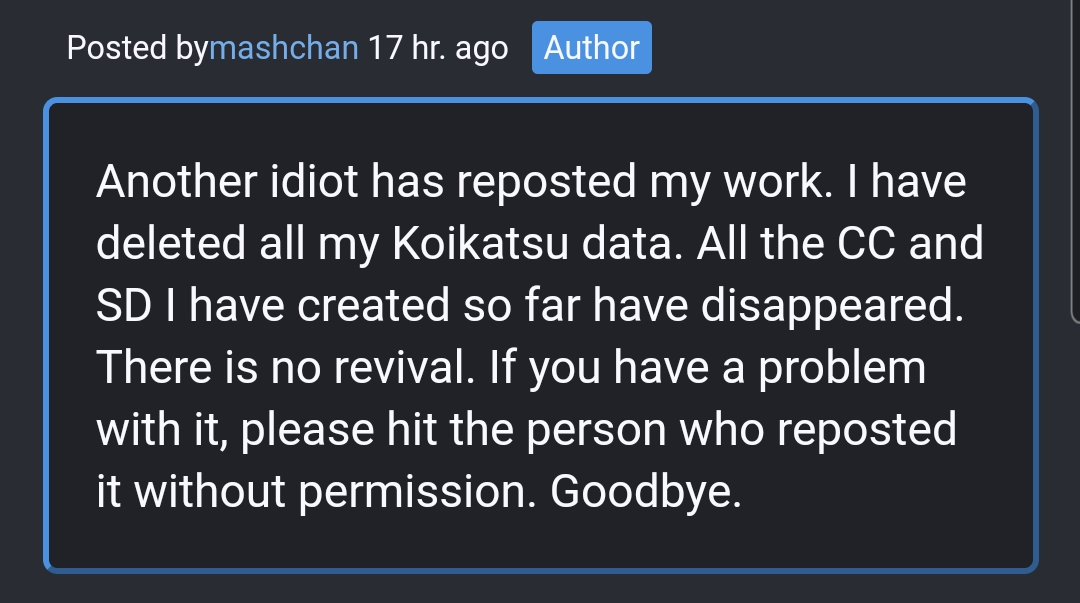
Task: Click the word deleted in the post
Action: coord(160,245)
